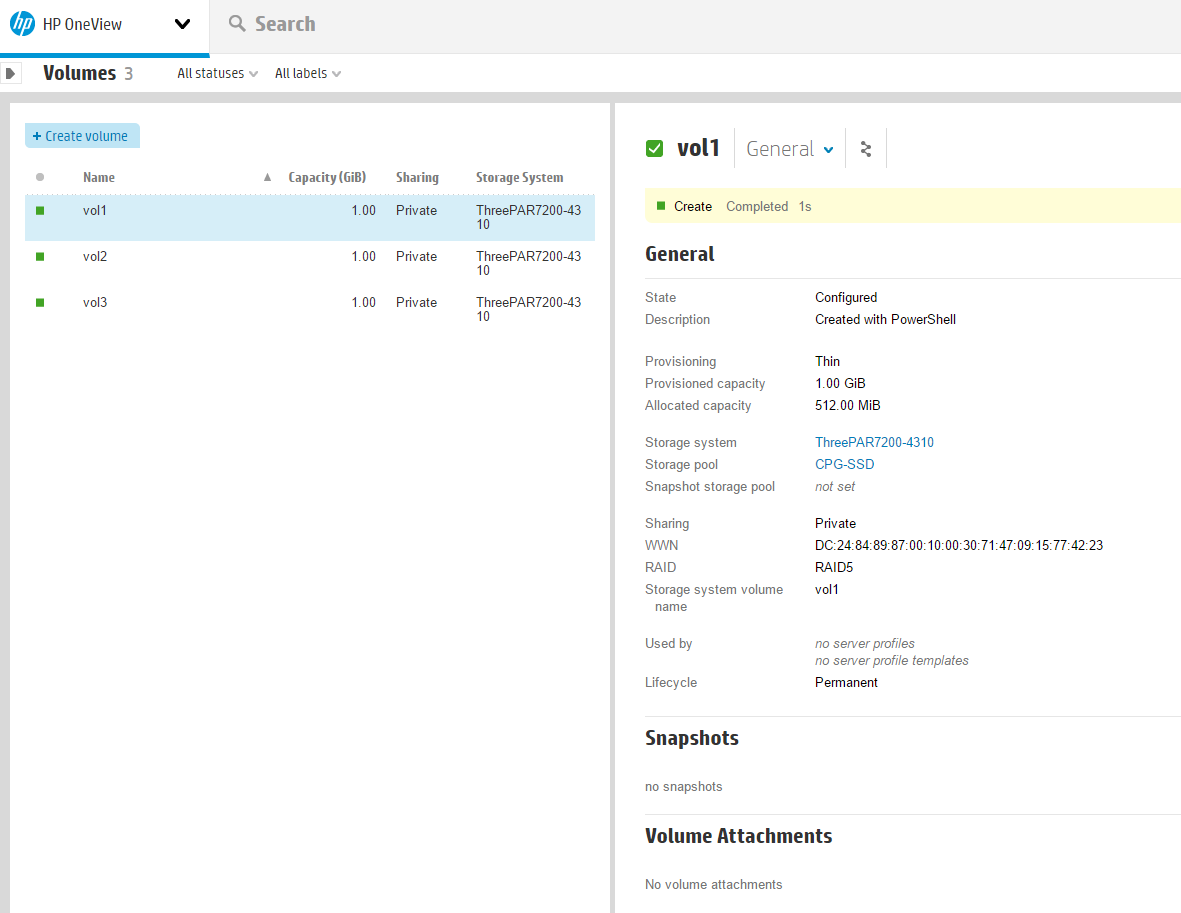Click the HP logo icon
This screenshot has width=1181, height=913.
pyautogui.click(x=23, y=23)
